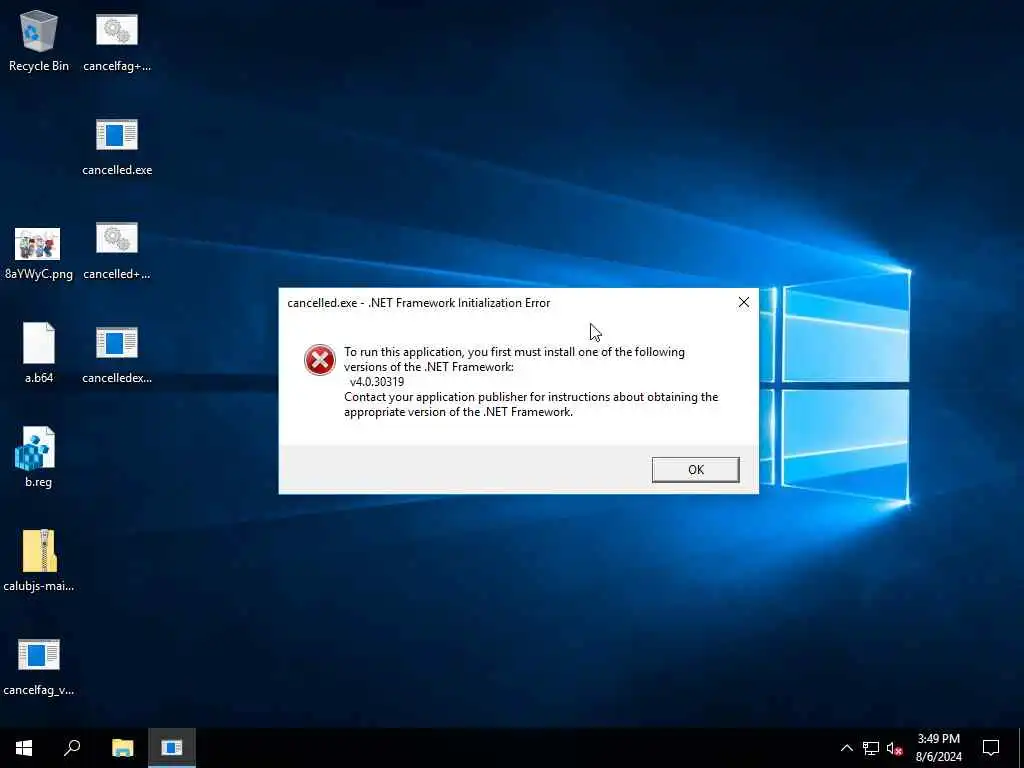The height and width of the screenshot is (768, 1024).
Task: Select the cancelled.exe desktop icon
Action: tap(117, 146)
